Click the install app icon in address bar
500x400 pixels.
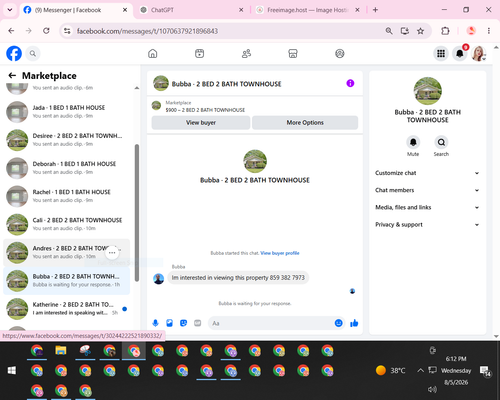[405, 31]
